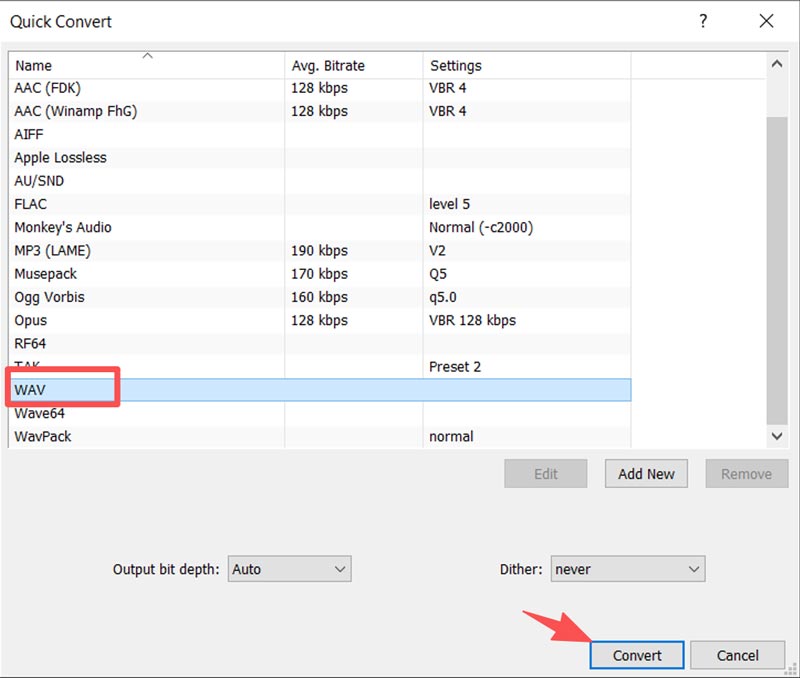Select the Musepack preset
Viewport: 800px width, 678px height.
[x=319, y=274]
